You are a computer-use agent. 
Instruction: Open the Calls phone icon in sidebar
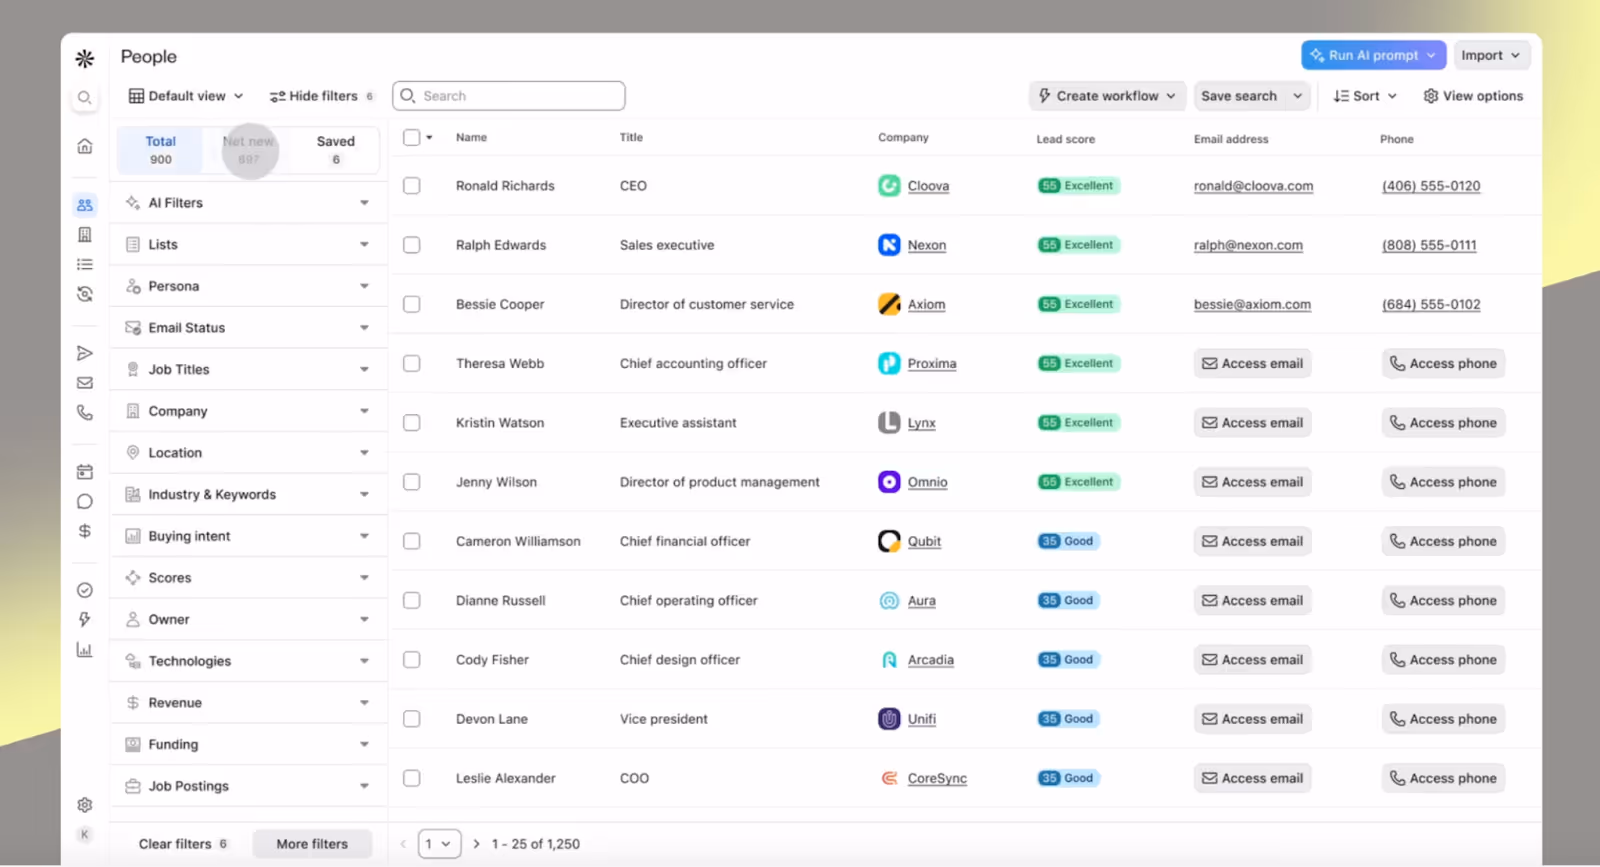(x=85, y=412)
